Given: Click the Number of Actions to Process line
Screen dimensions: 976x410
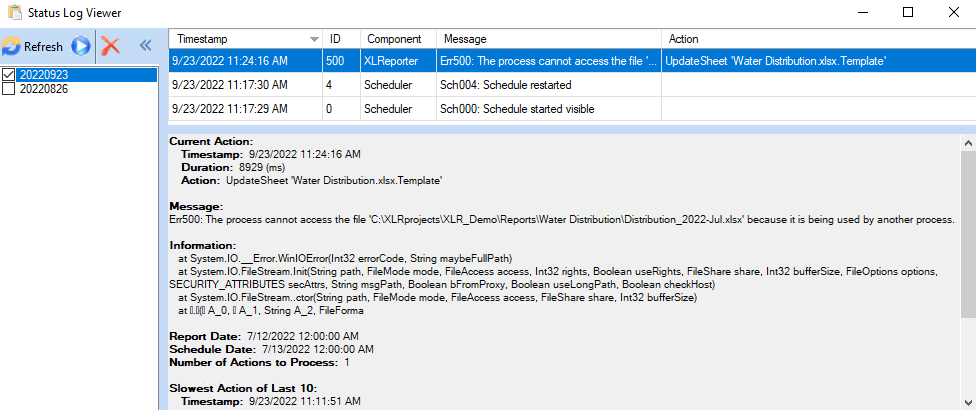Looking at the screenshot, I should [260, 362].
